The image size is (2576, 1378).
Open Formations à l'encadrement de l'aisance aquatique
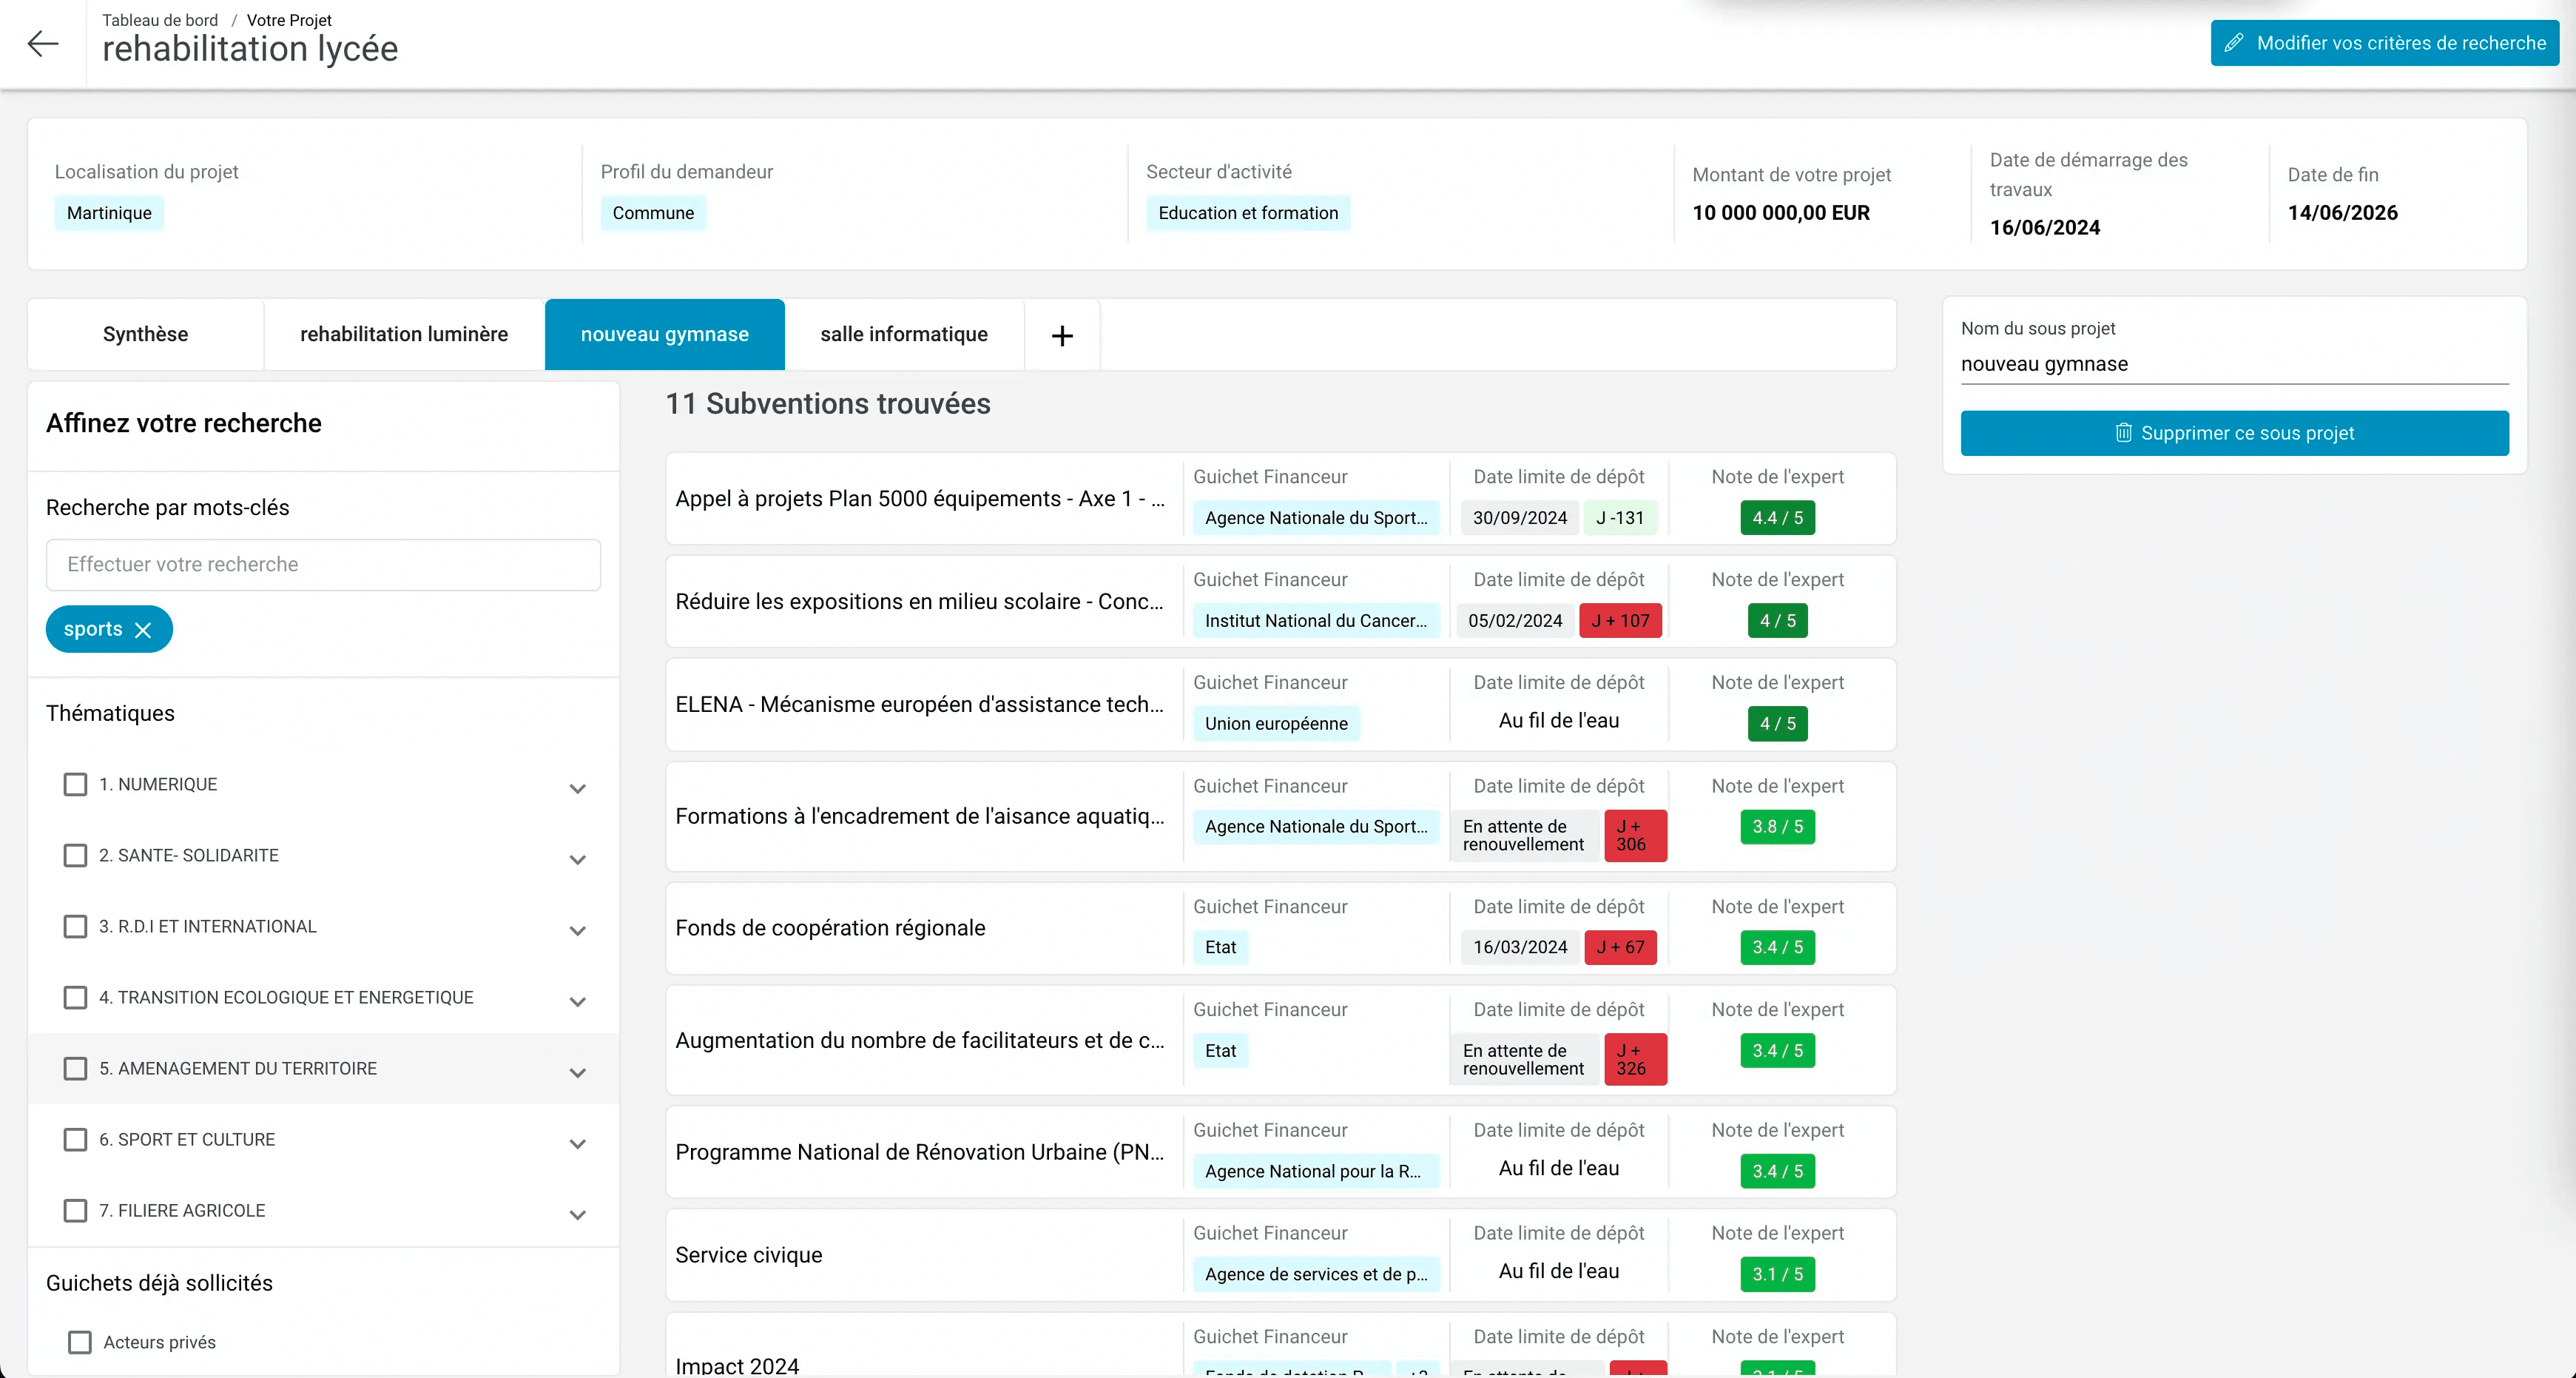click(x=920, y=816)
